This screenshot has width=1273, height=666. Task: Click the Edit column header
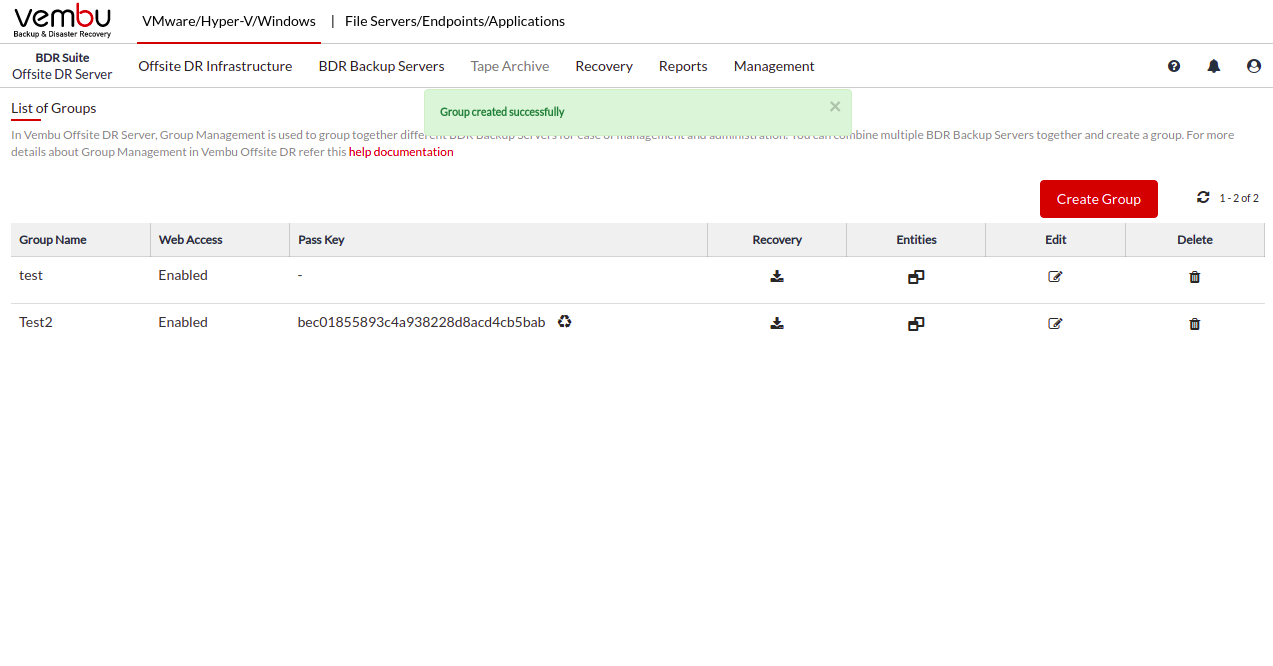point(1056,240)
